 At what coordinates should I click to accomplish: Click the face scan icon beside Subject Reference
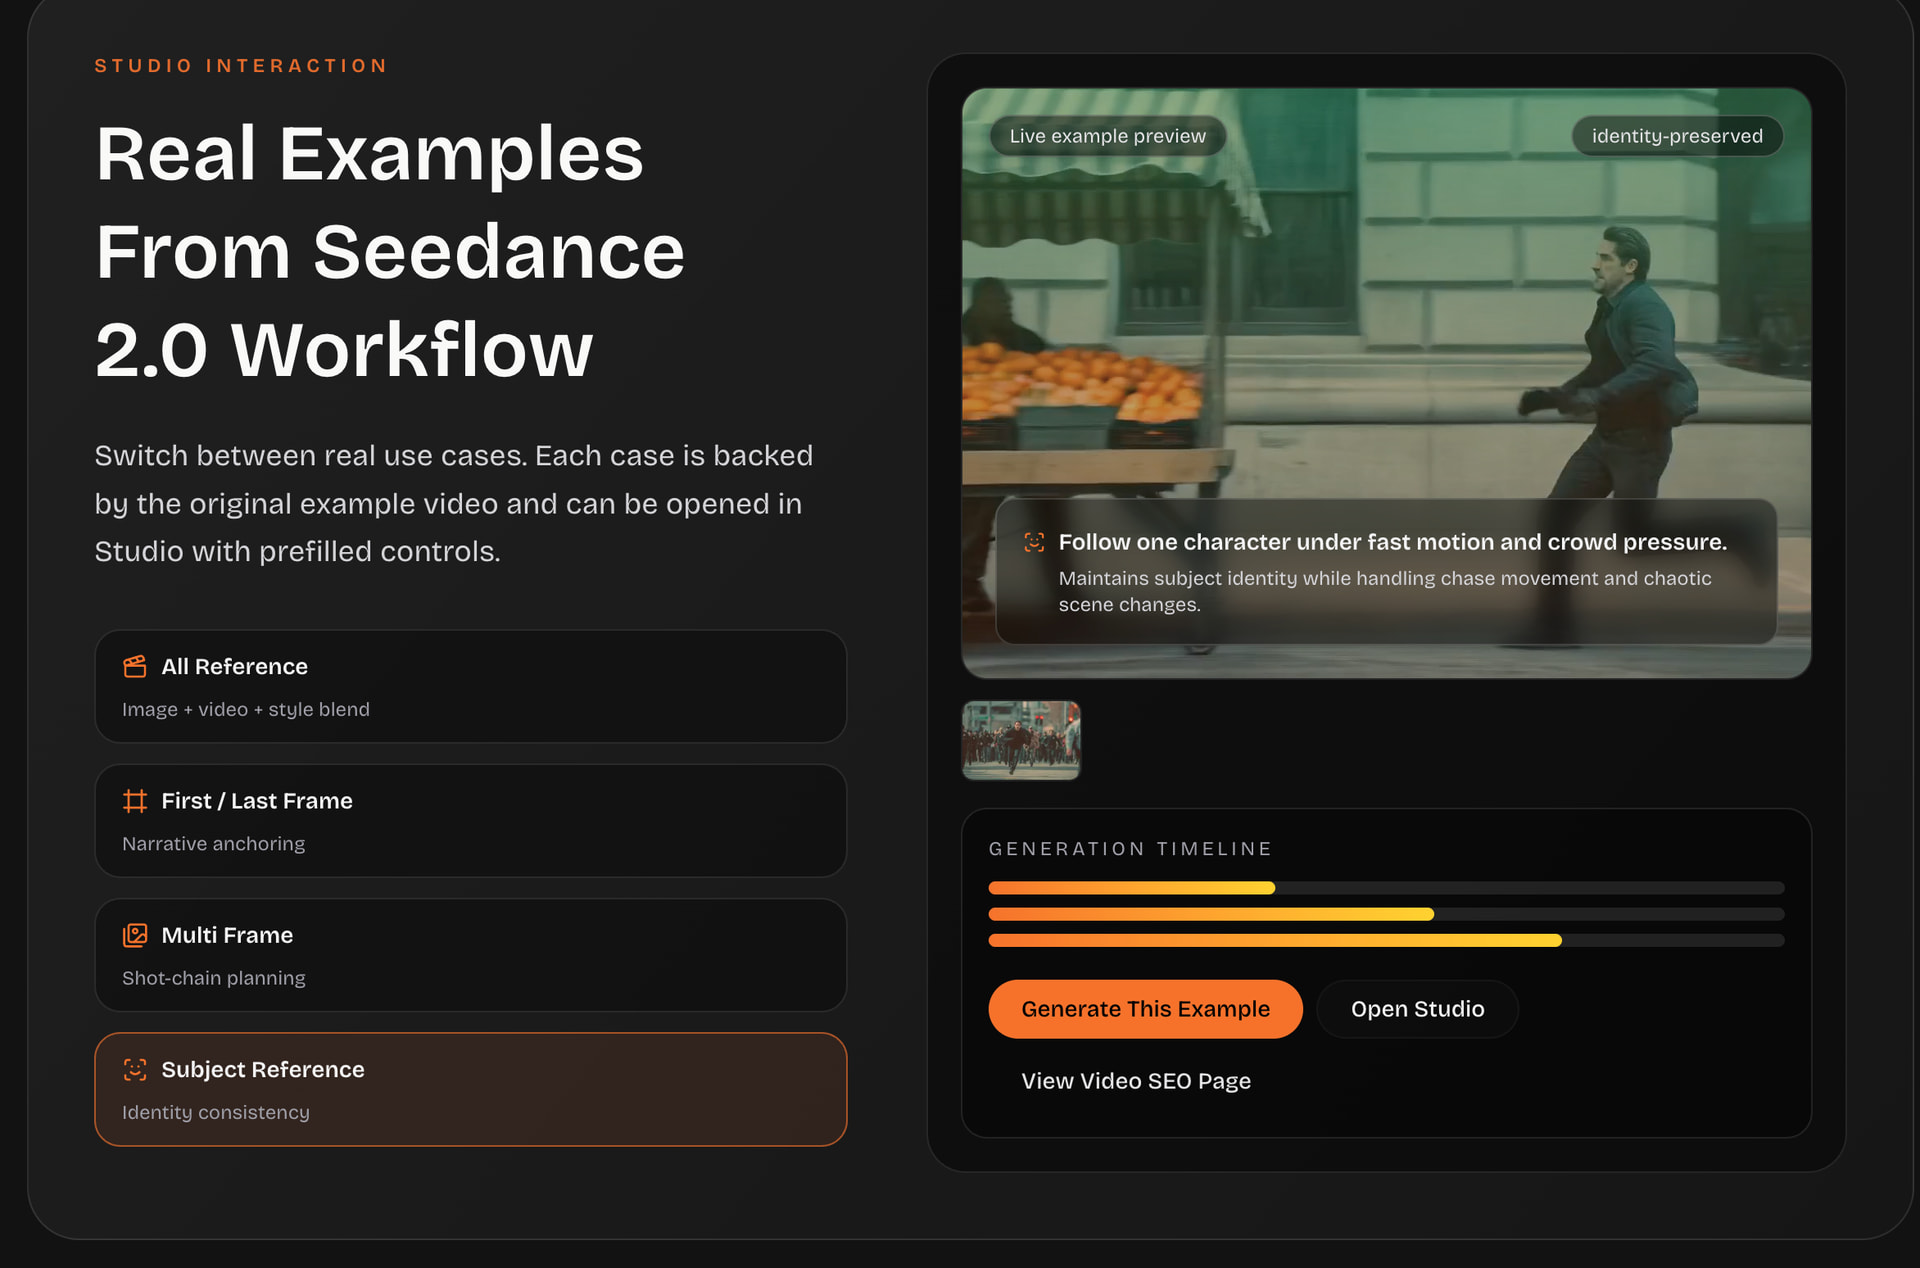point(135,1069)
